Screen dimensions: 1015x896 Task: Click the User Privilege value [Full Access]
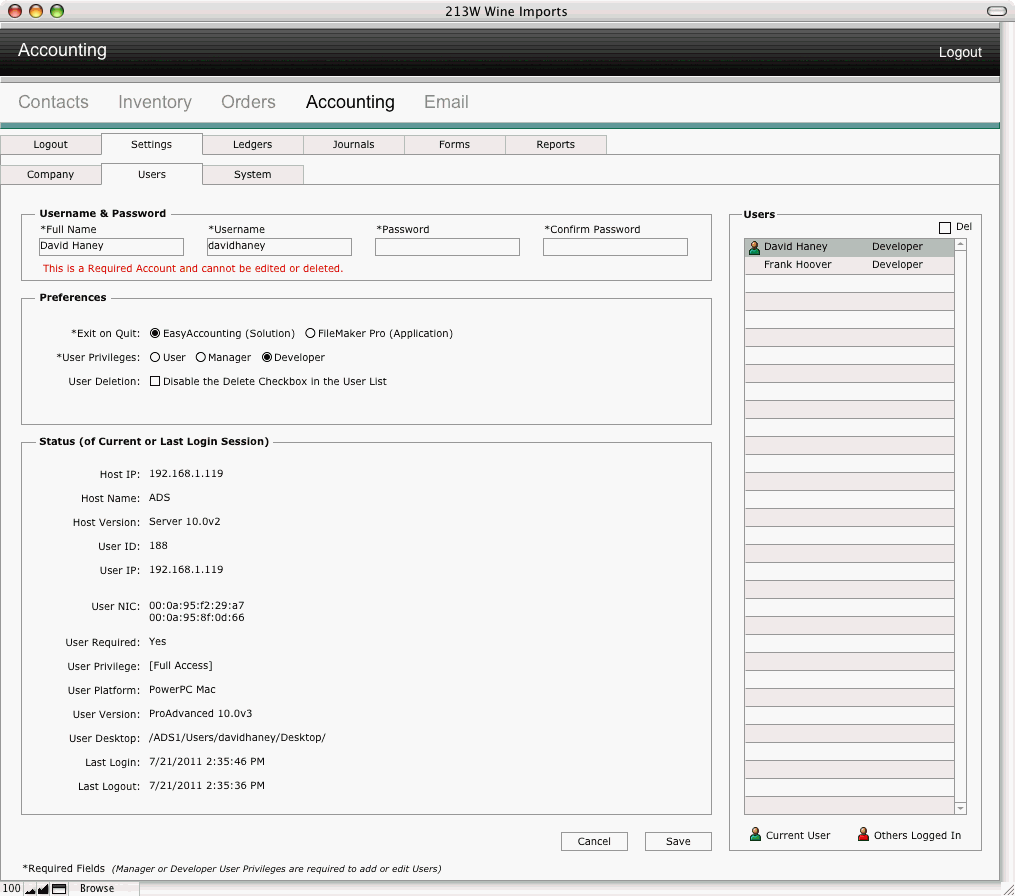point(181,666)
